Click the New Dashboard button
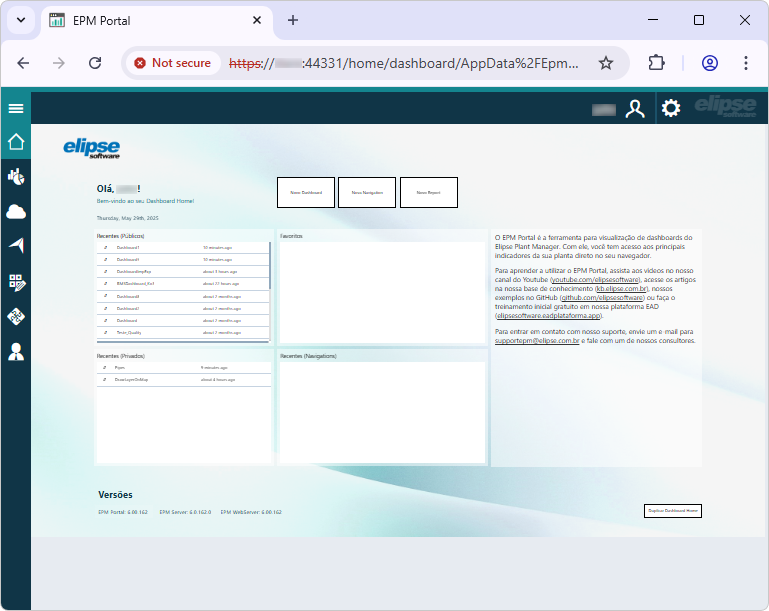This screenshot has width=769, height=611. 306,192
